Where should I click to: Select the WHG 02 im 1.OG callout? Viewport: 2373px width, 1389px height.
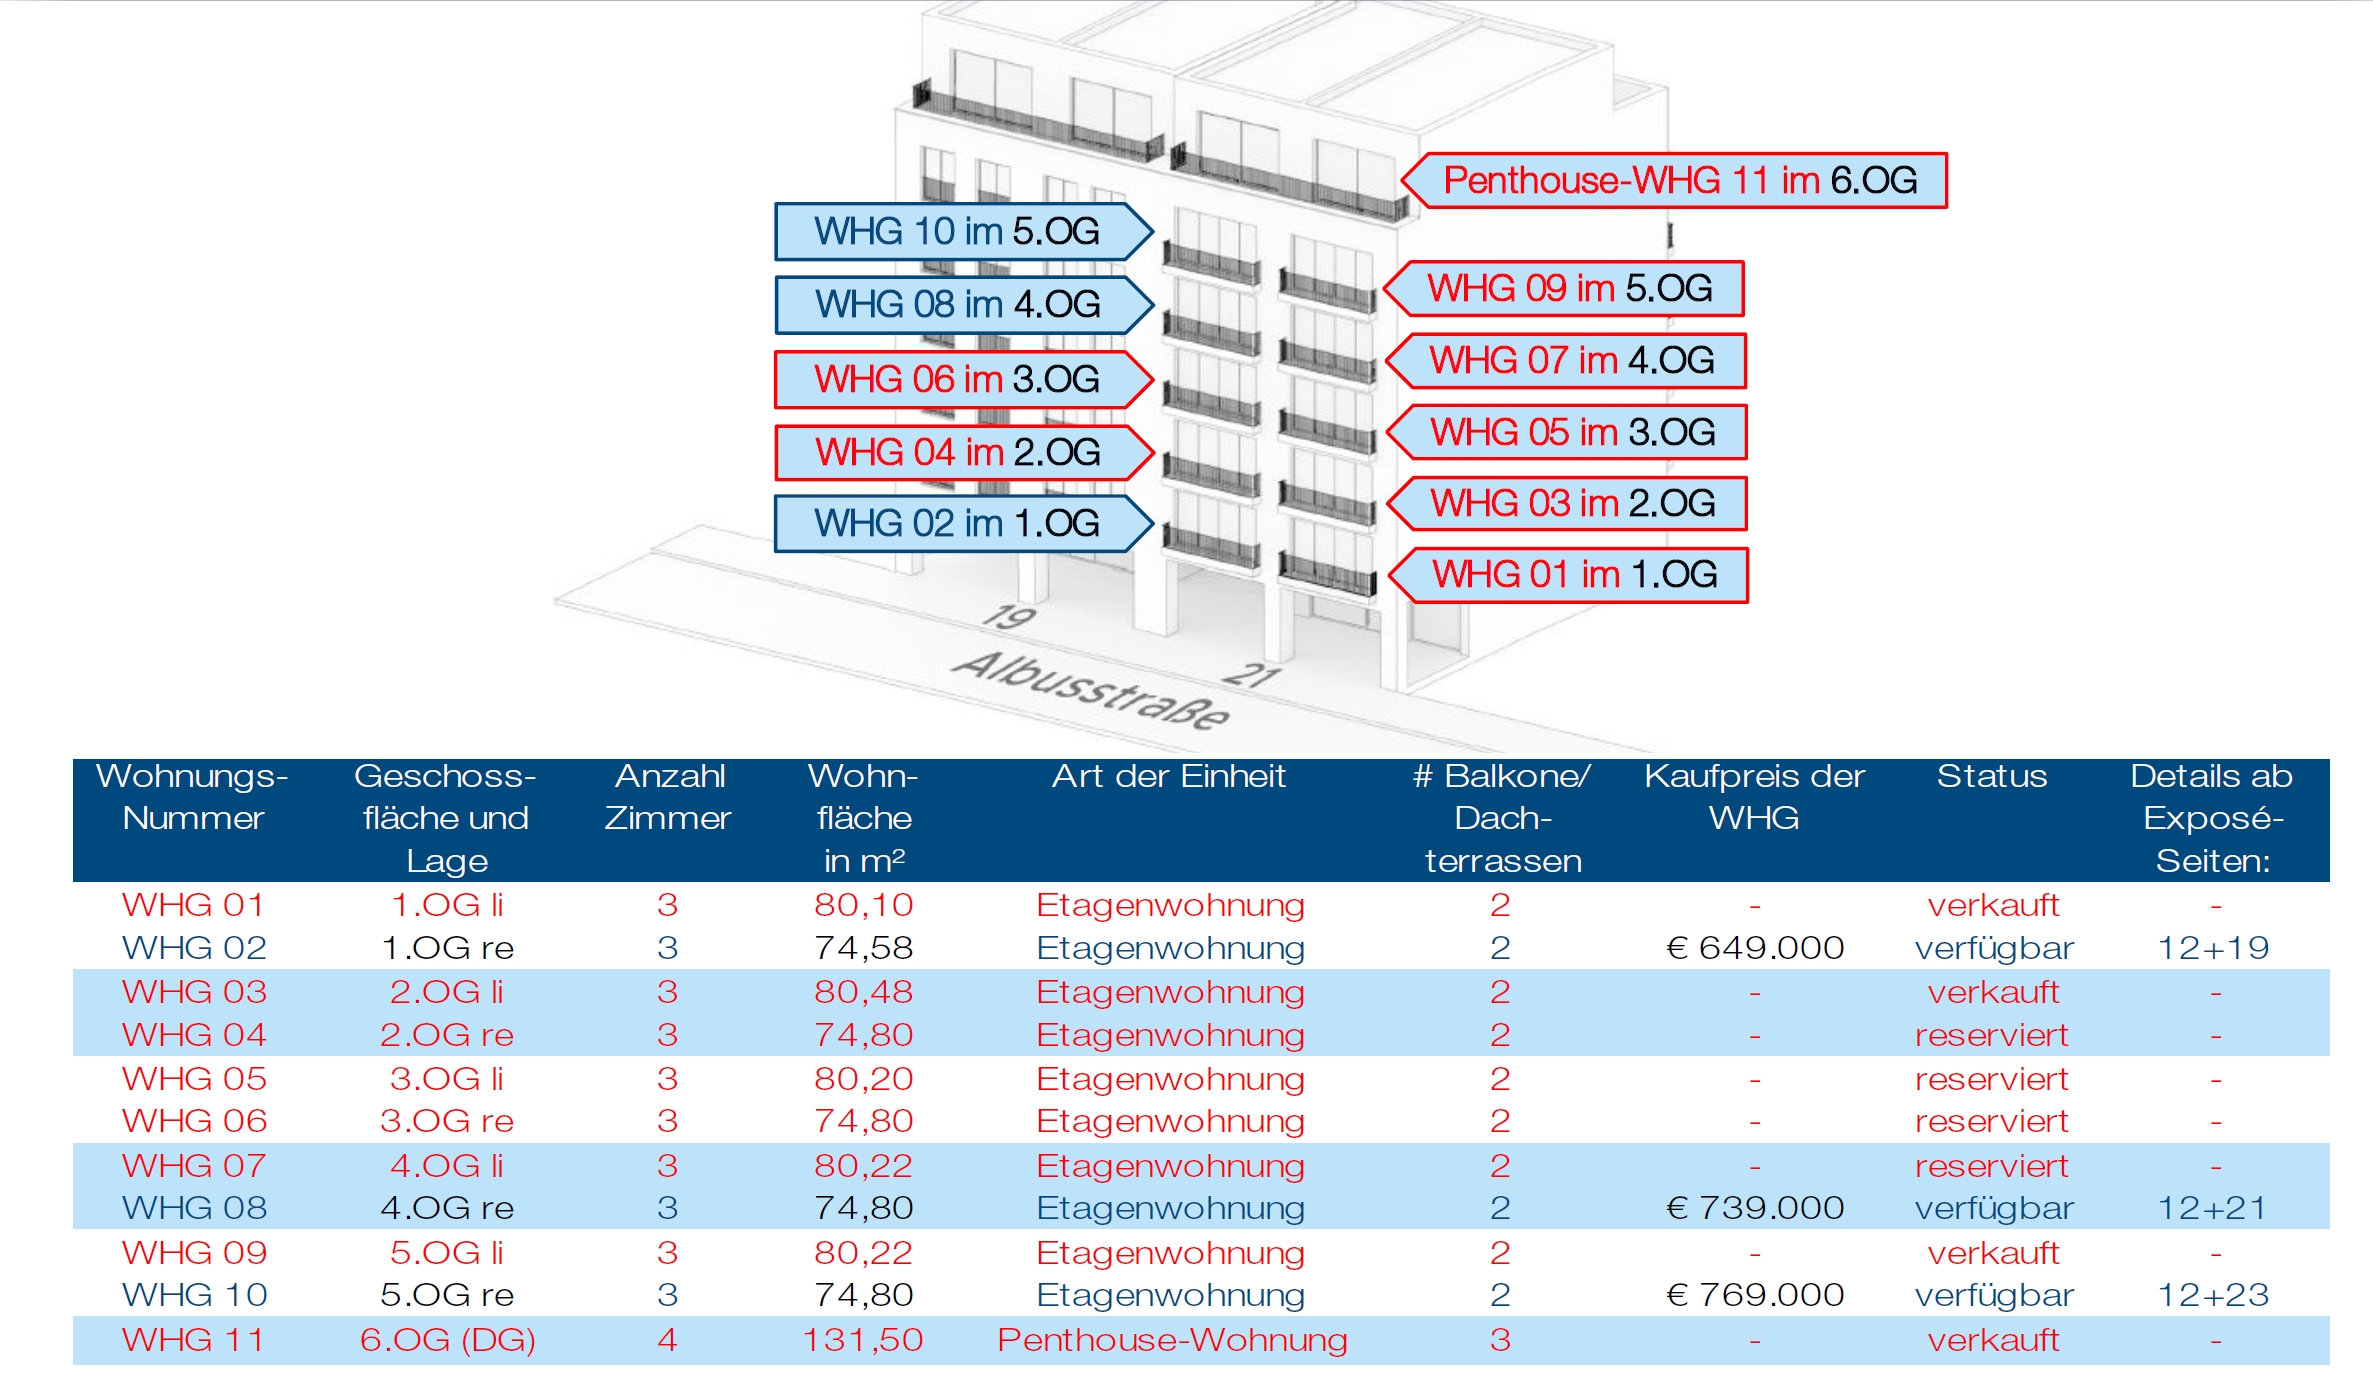957,524
